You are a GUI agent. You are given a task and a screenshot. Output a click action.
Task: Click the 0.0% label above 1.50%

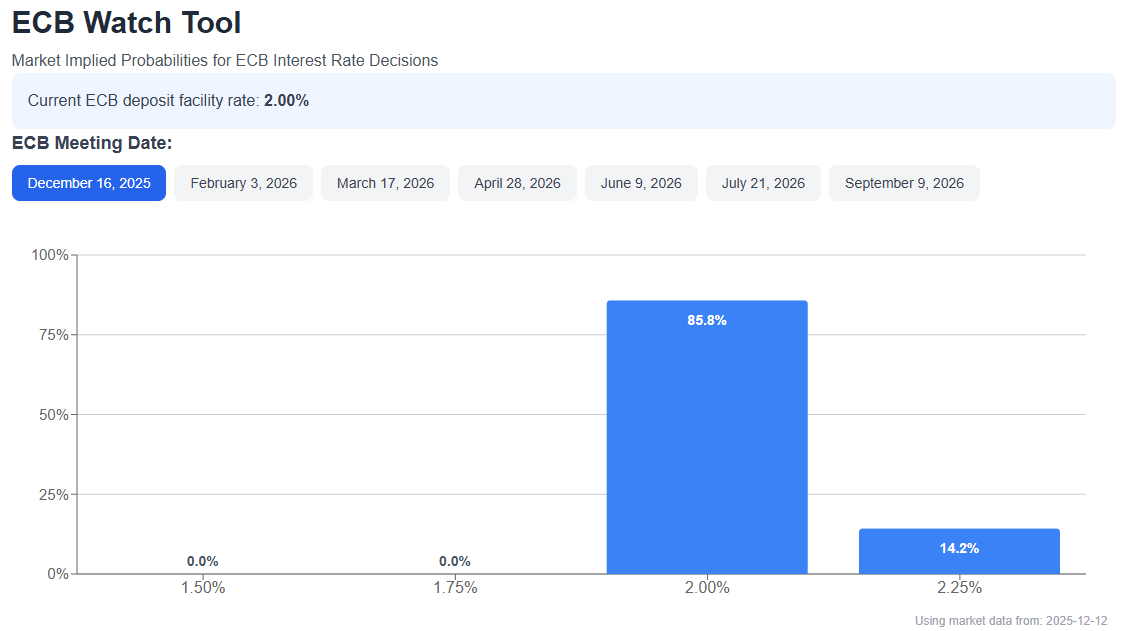203,561
